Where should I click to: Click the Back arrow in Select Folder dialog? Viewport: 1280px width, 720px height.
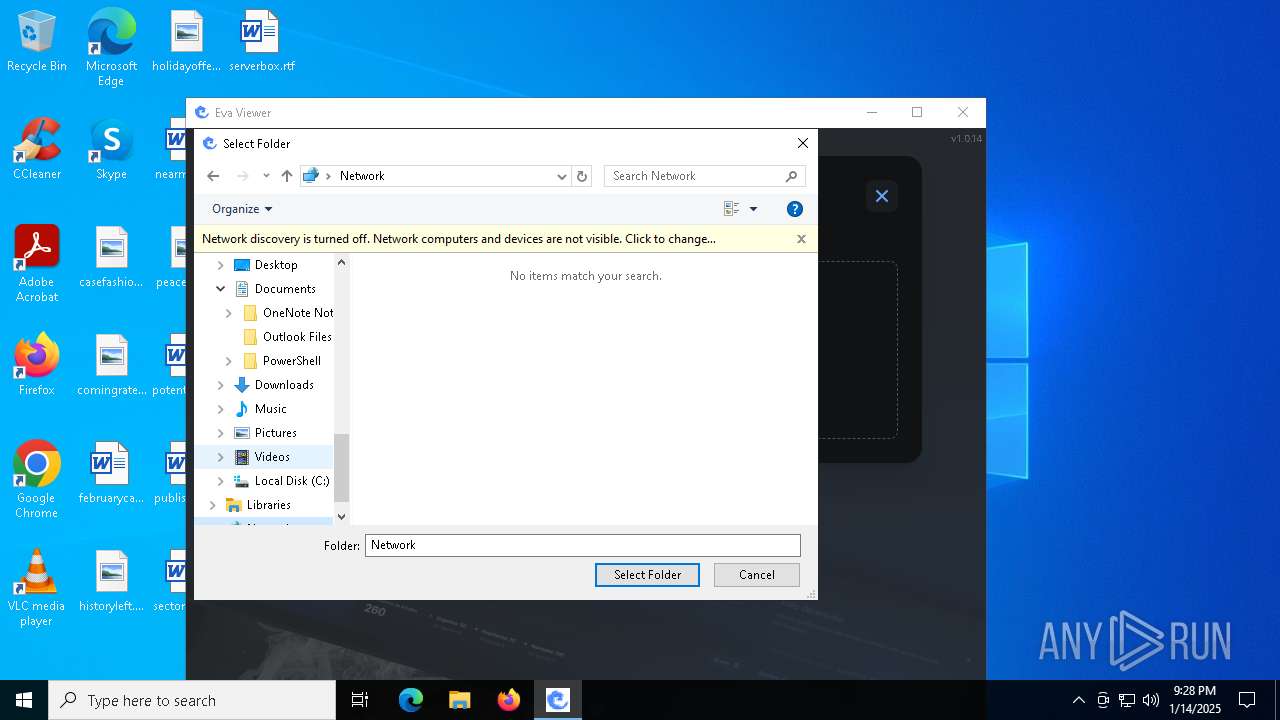(213, 176)
